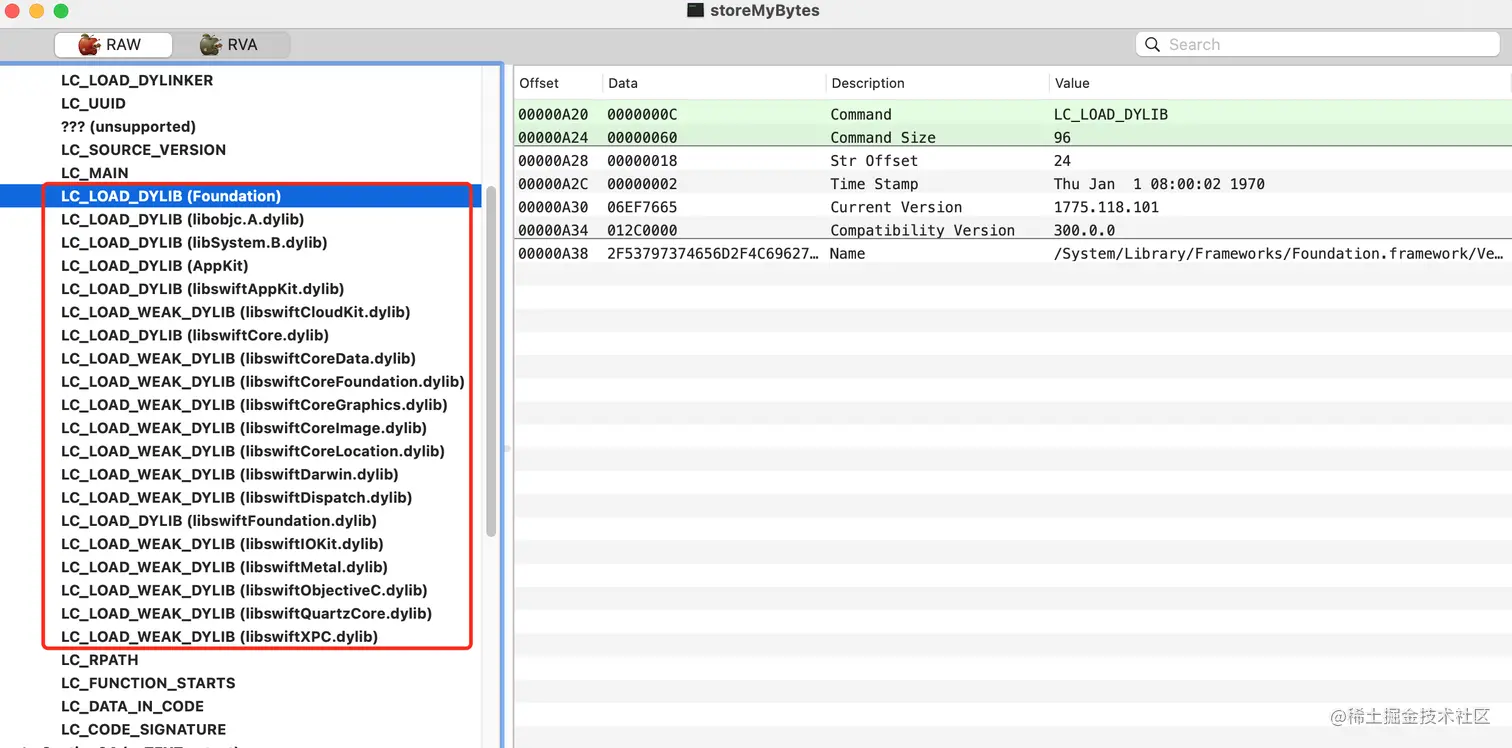Click offset cell 00000A20
Screen dimensions: 1512x748
[553, 114]
